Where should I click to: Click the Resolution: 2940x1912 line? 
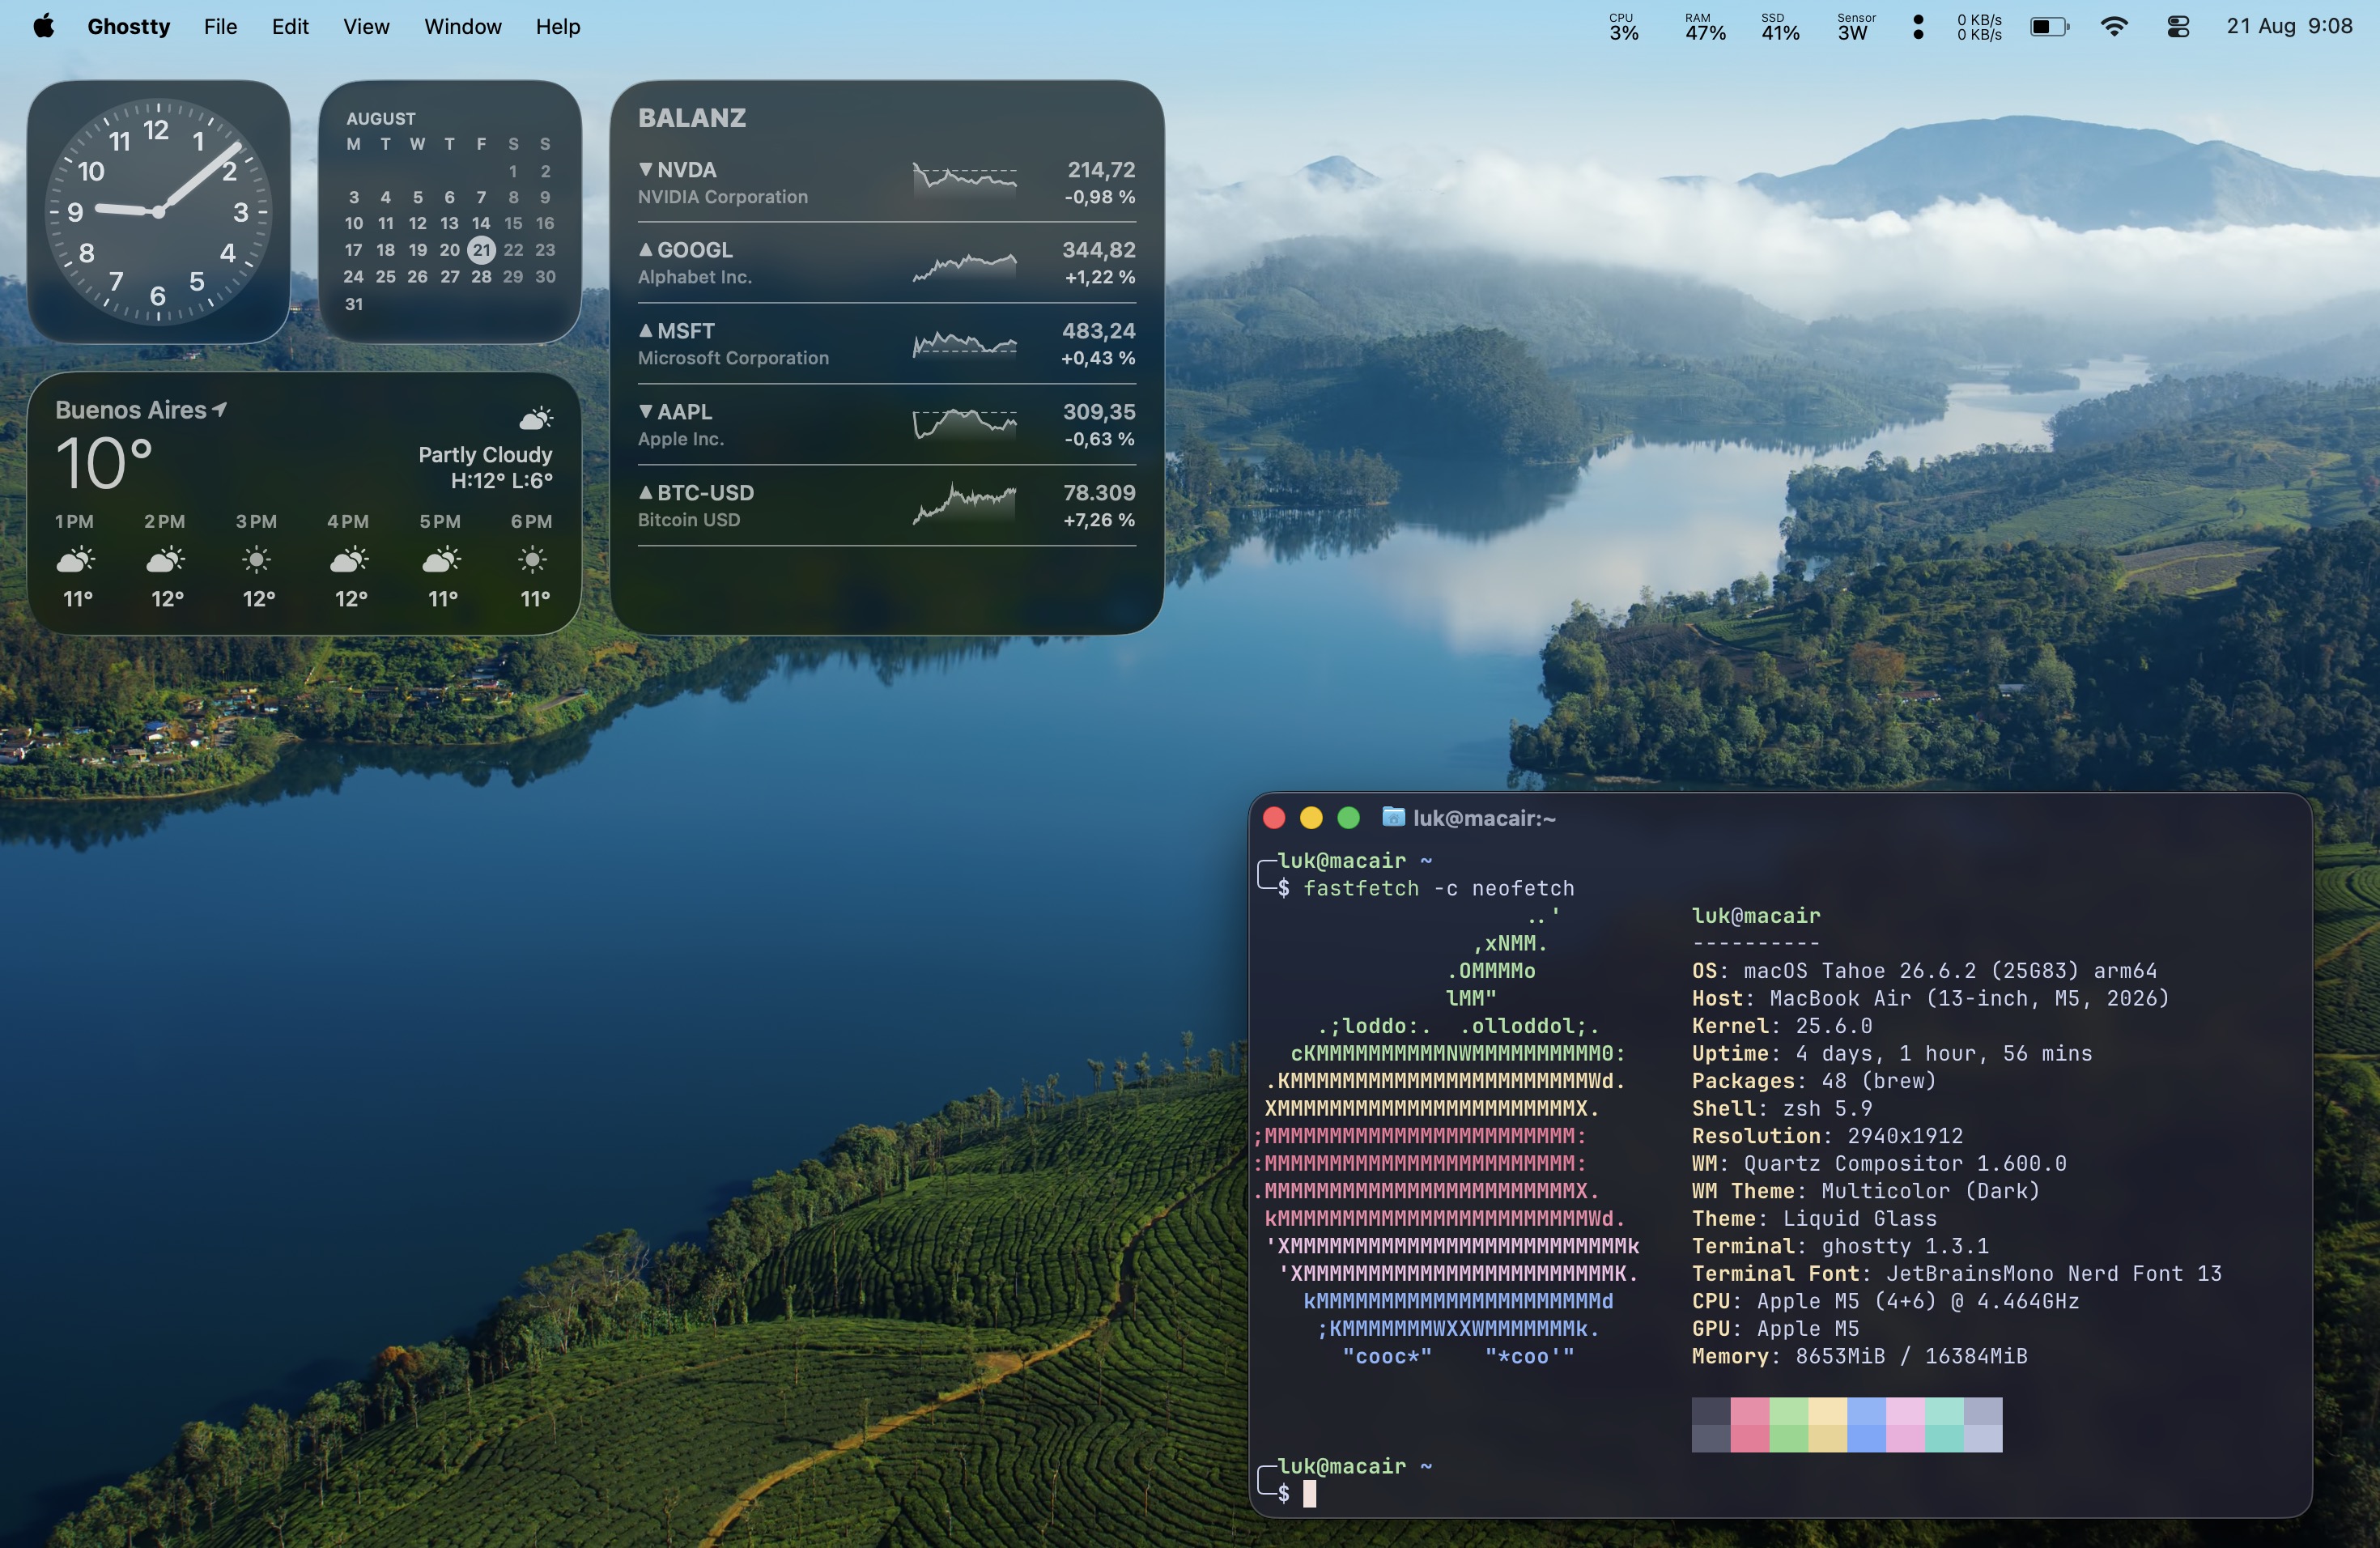coord(1827,1136)
